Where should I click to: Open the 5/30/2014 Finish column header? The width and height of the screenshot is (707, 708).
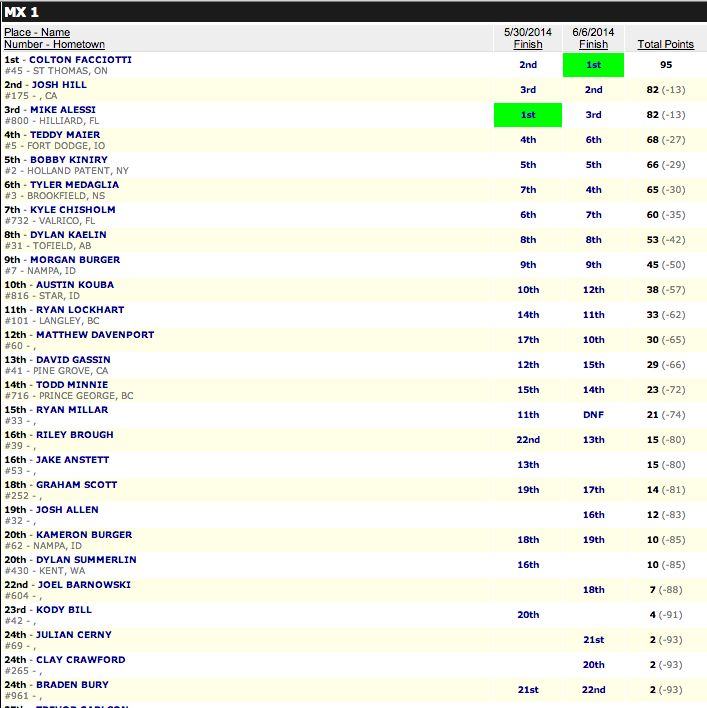pyautogui.click(x=528, y=38)
